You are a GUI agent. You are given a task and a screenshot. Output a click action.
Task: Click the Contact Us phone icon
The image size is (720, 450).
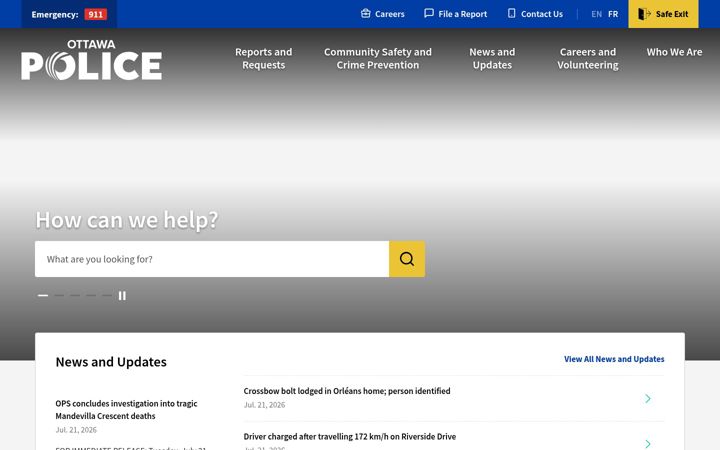point(512,13)
